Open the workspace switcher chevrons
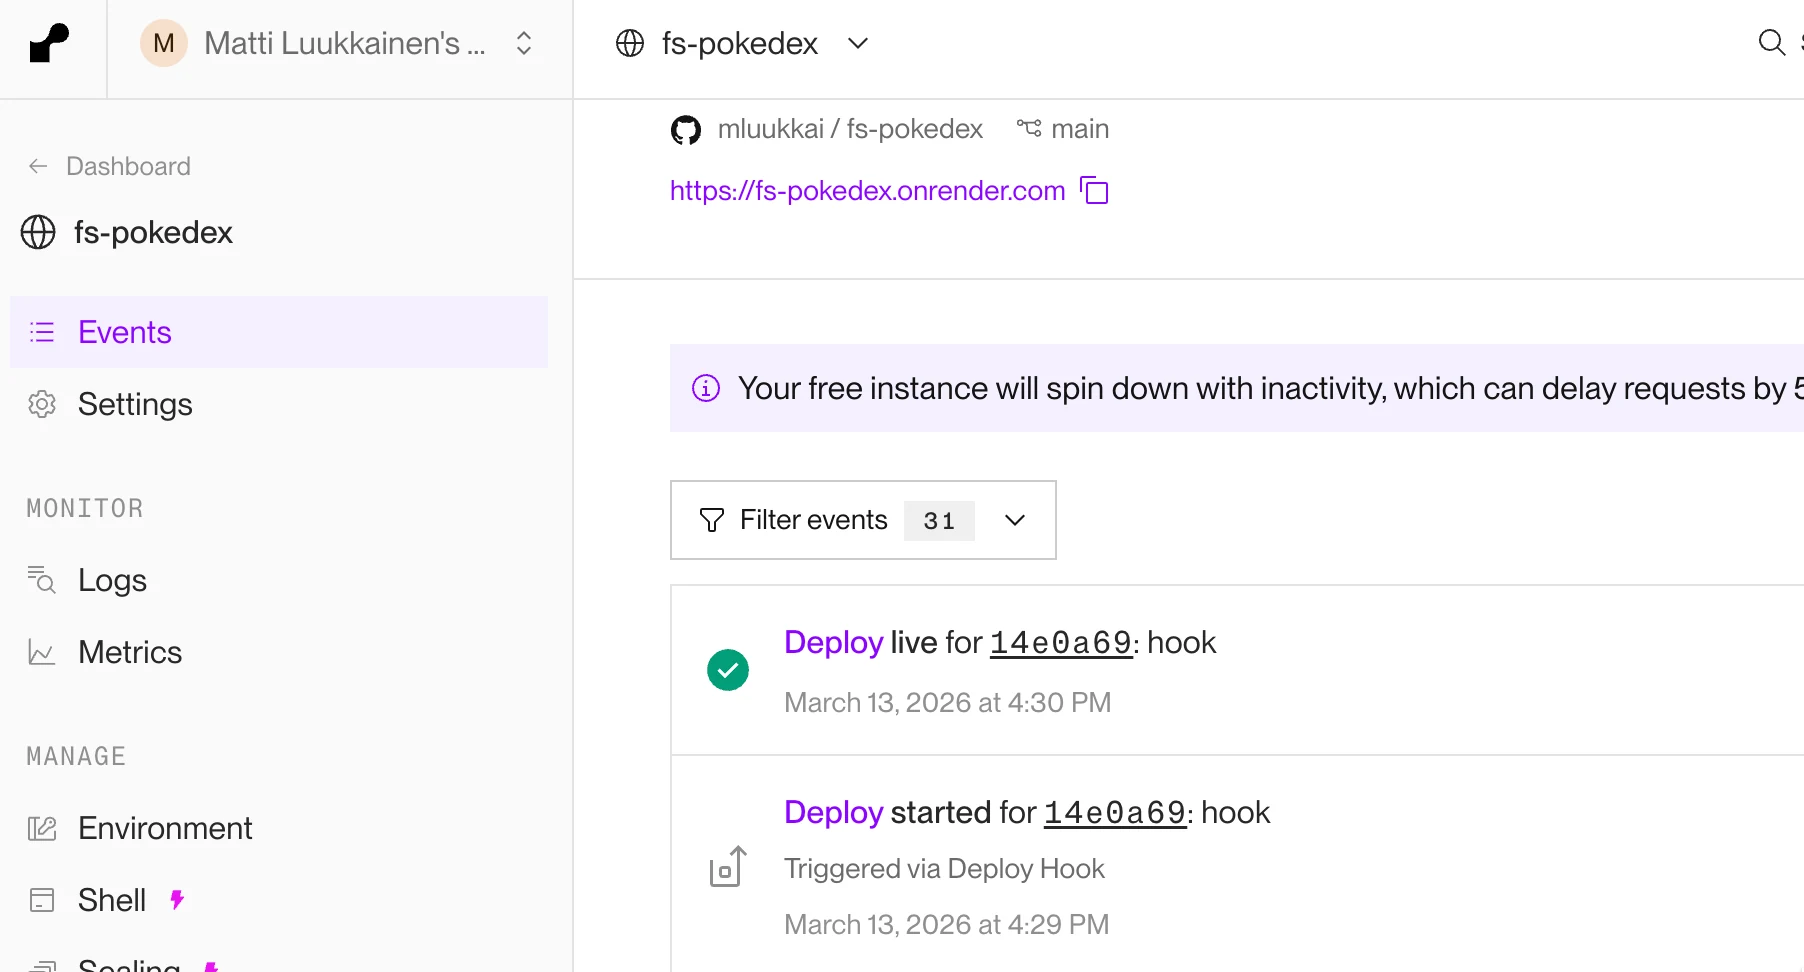The width and height of the screenshot is (1804, 972). pos(524,43)
